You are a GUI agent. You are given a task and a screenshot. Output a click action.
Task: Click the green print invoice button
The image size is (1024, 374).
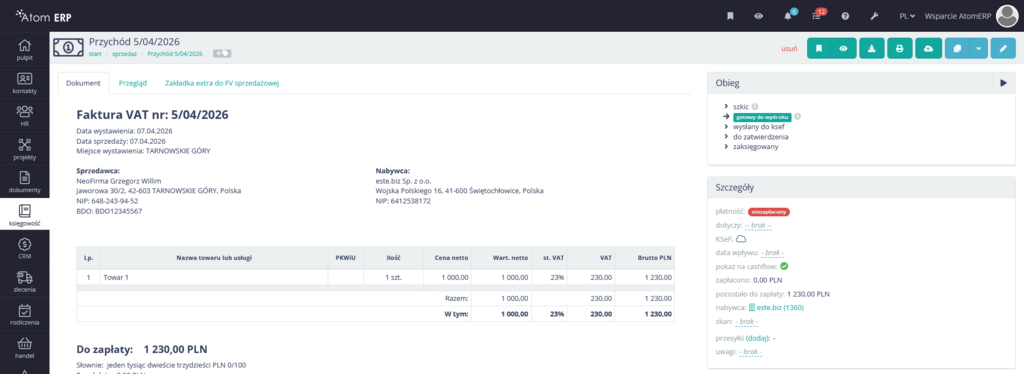pos(900,48)
